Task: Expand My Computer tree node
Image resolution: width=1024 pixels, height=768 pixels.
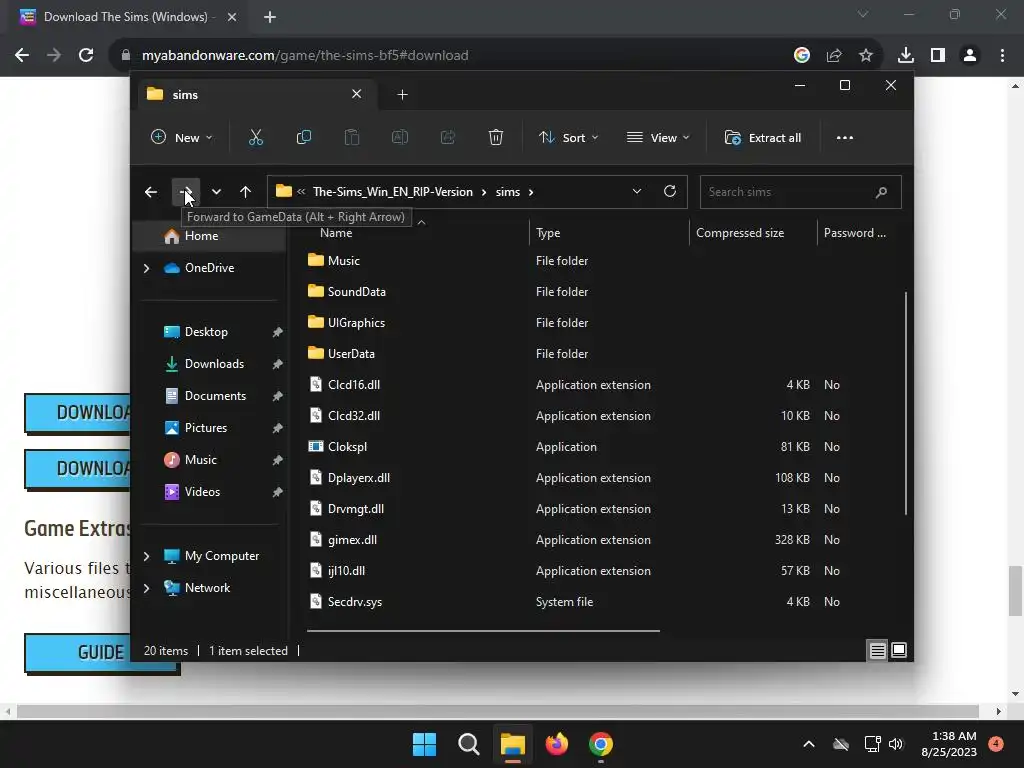Action: click(146, 556)
